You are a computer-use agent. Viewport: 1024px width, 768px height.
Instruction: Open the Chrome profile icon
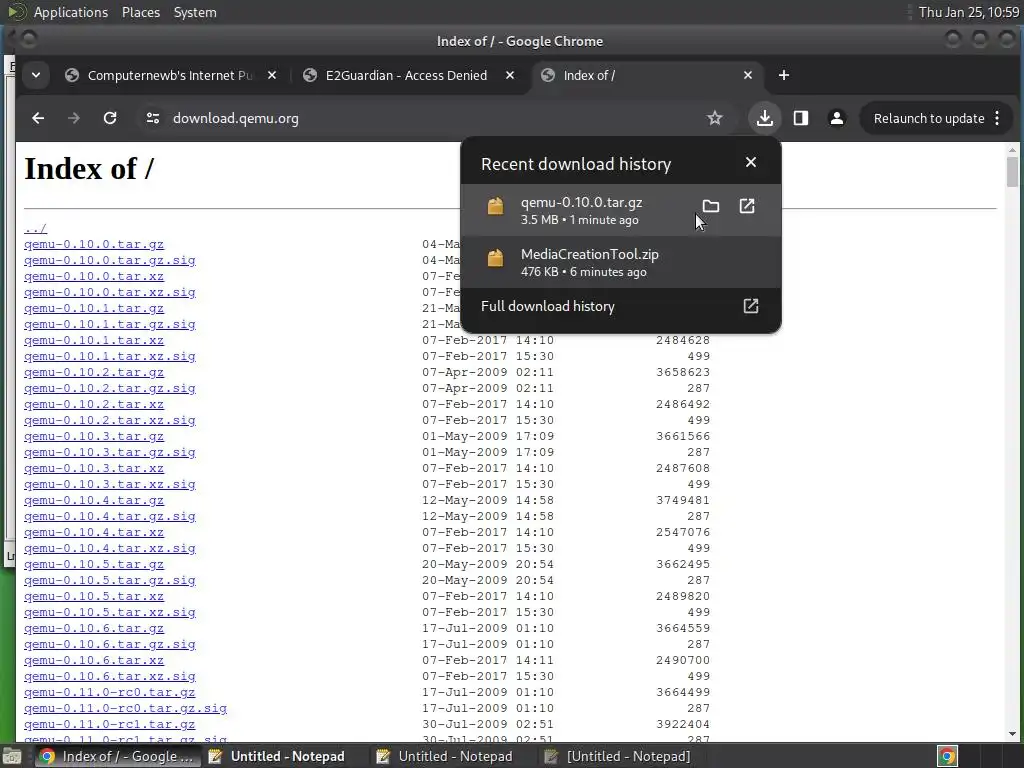pos(837,118)
